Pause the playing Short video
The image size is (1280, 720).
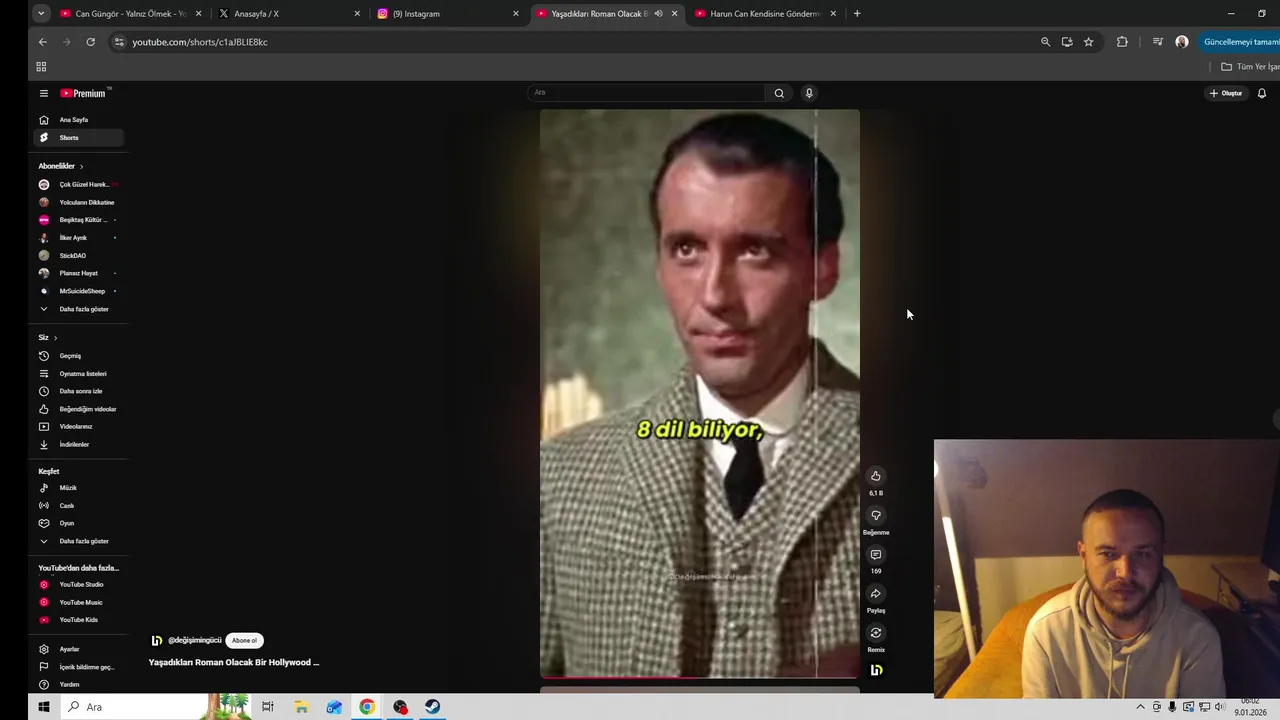[700, 394]
